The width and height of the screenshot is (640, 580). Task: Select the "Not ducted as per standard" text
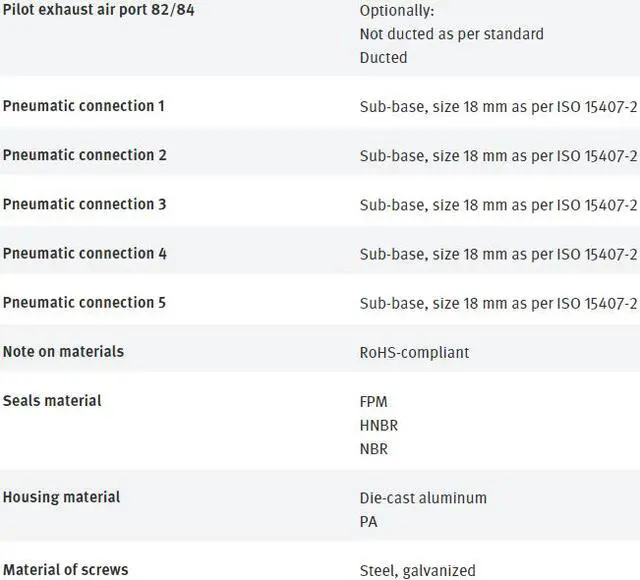pos(451,34)
